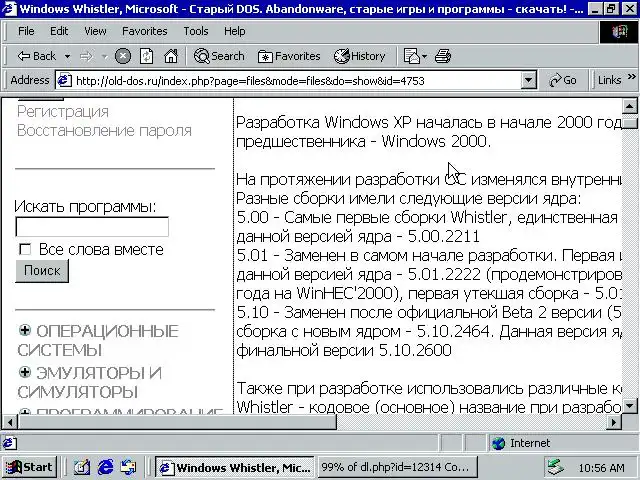Expand the address bar dropdown list
Viewport: 640px width, 480px height.
528,80
